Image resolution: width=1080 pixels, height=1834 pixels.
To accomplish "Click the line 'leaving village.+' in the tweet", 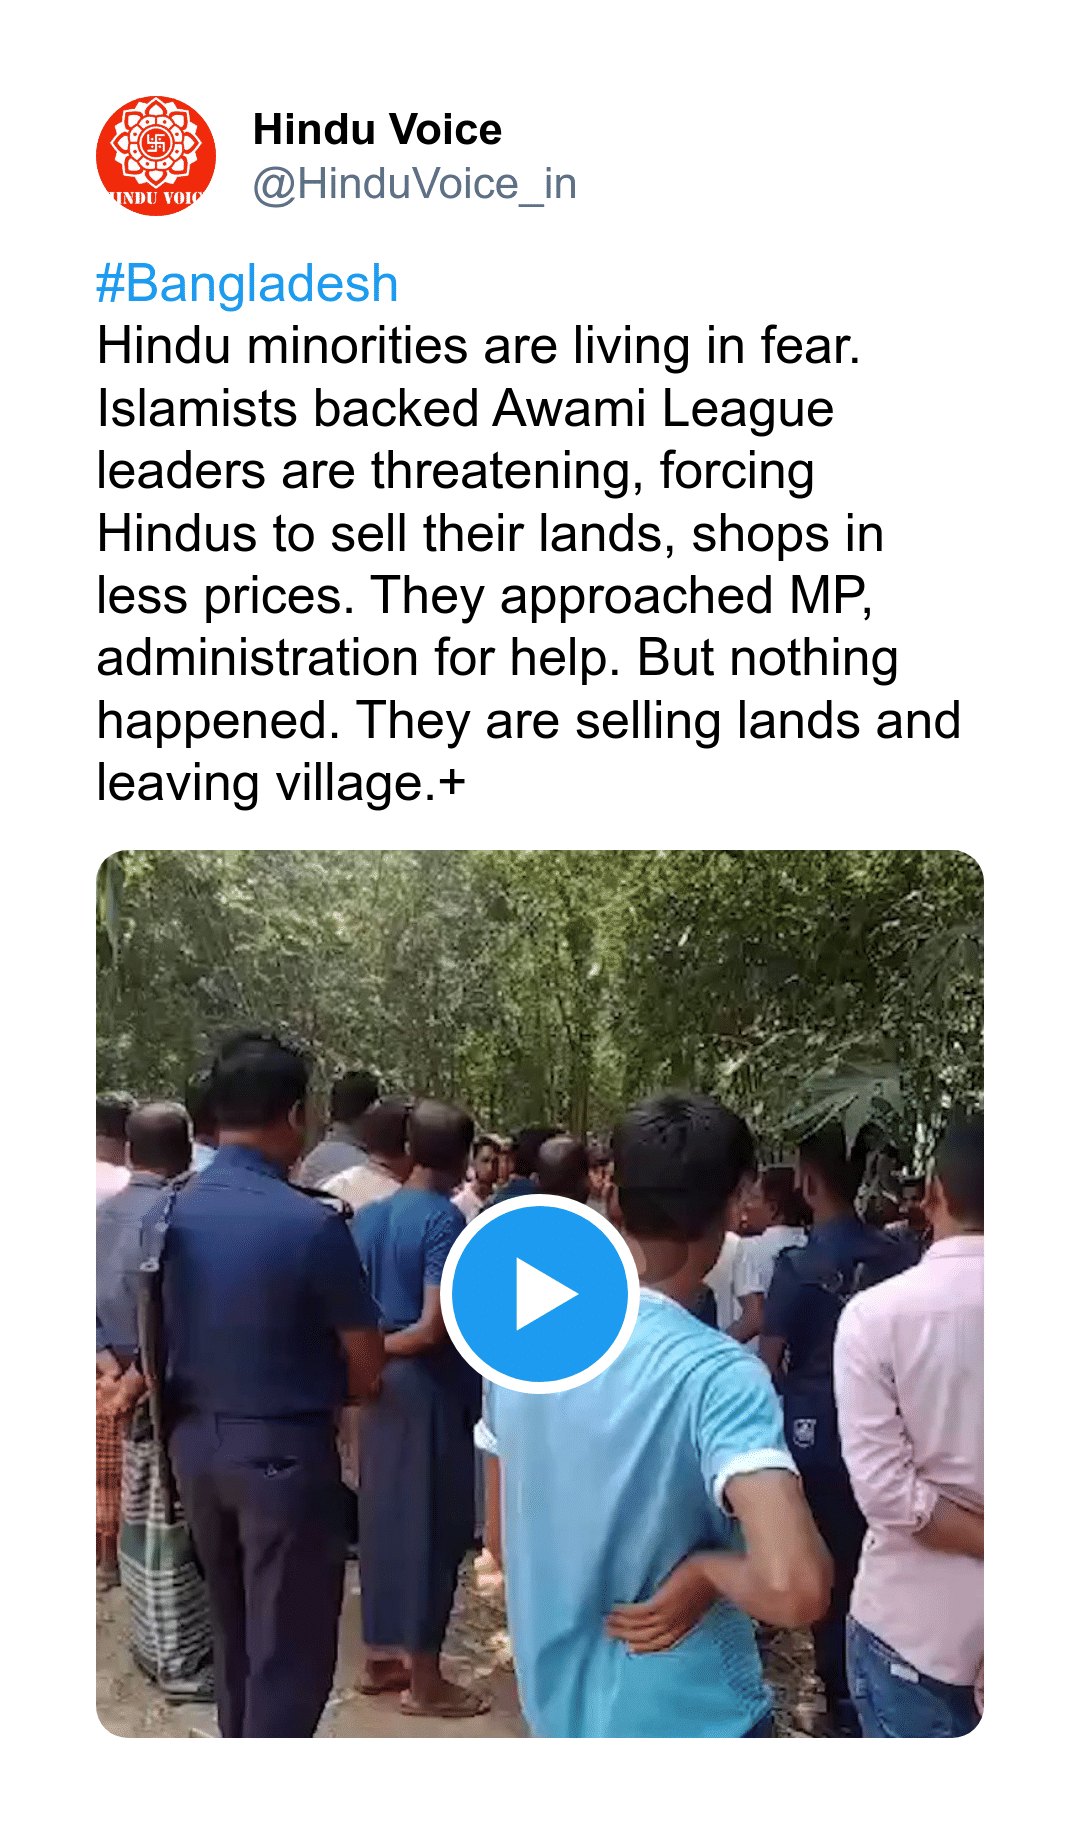I will (281, 783).
